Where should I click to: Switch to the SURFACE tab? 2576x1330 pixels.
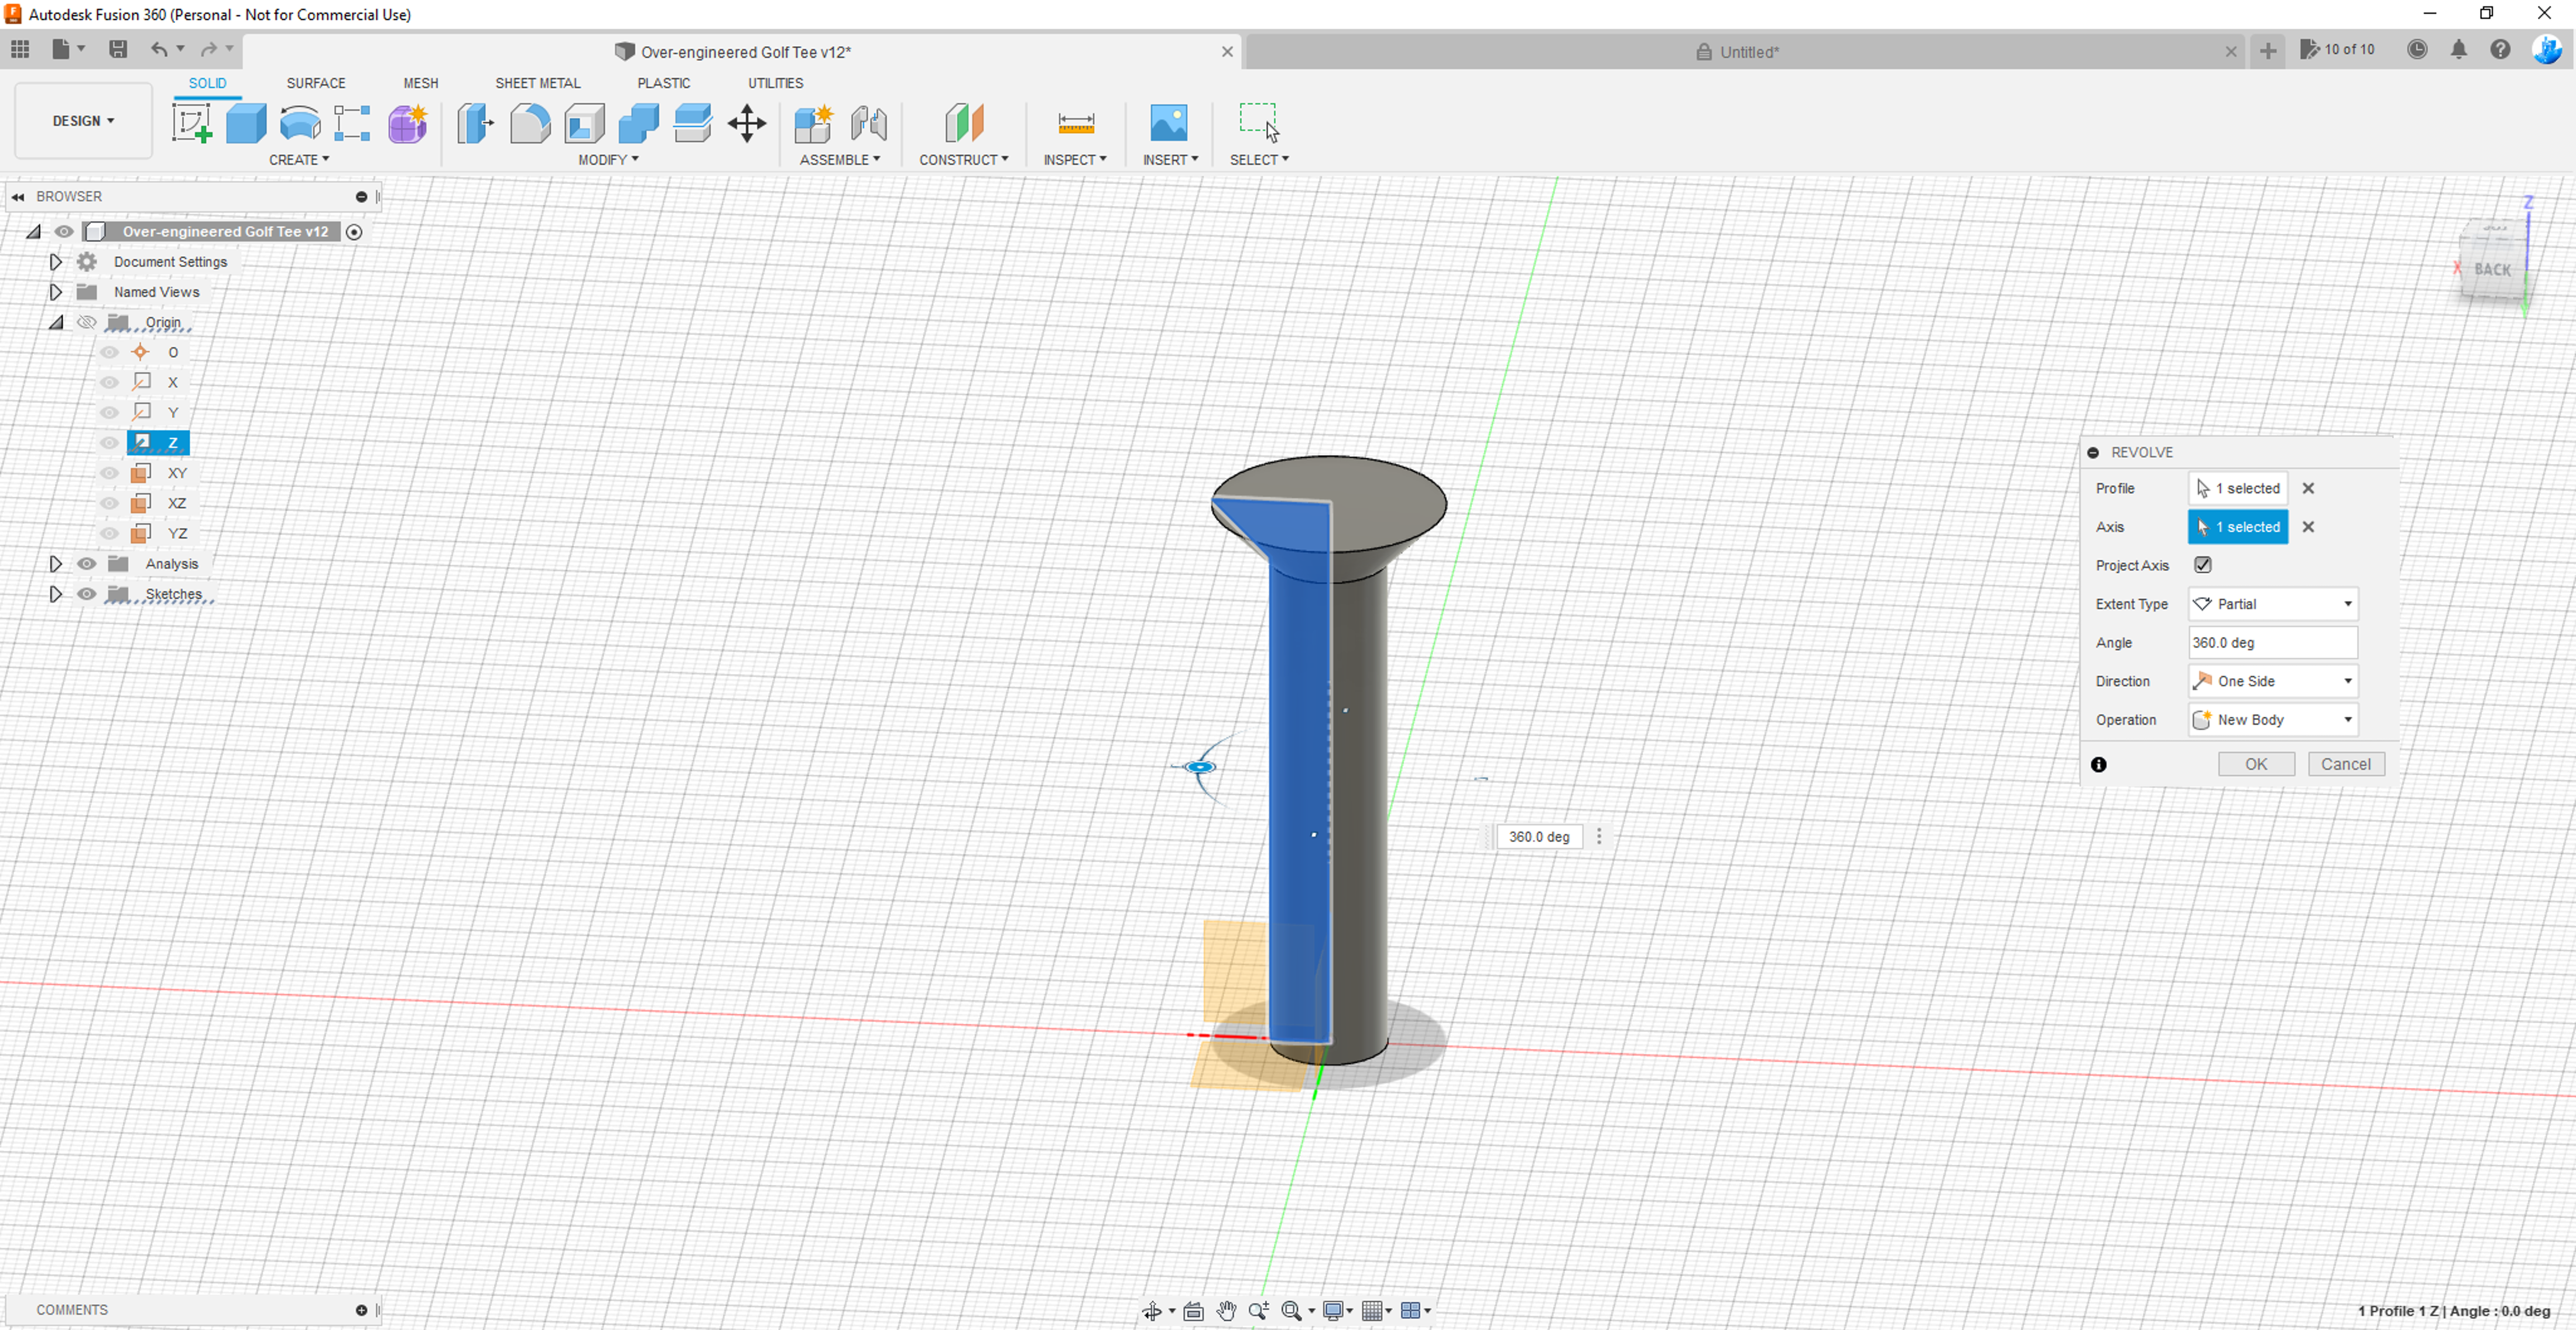[x=316, y=83]
